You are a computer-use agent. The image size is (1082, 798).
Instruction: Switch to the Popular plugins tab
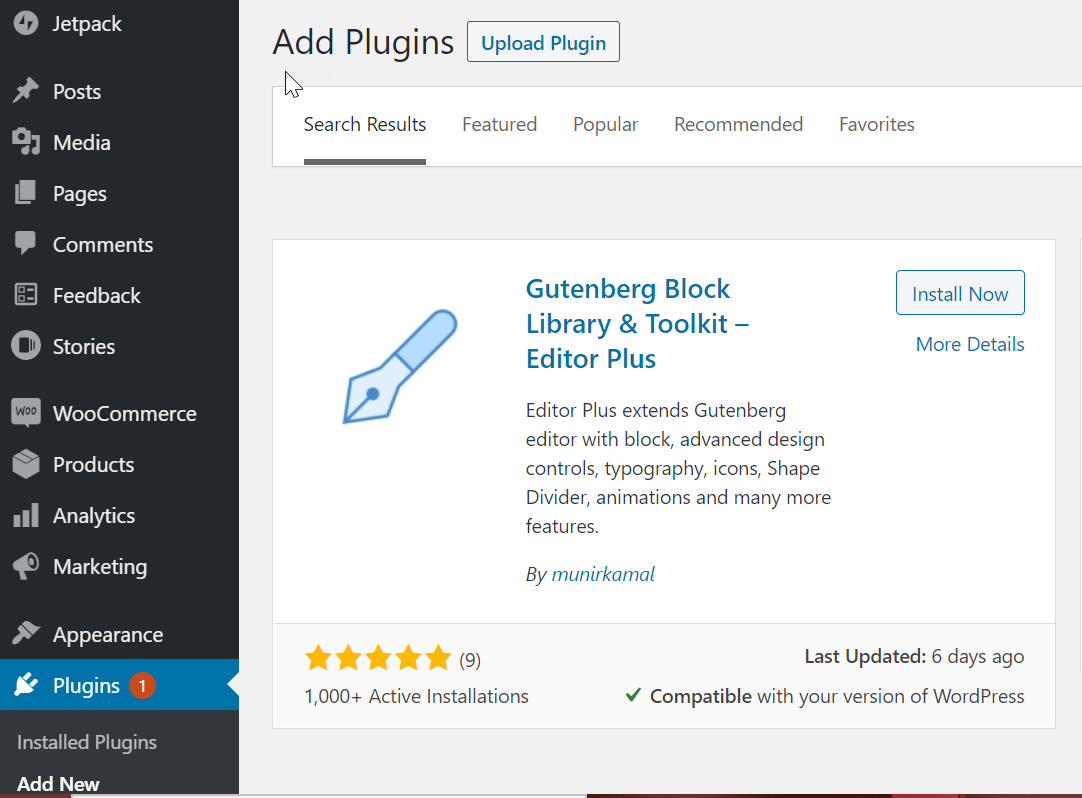click(x=605, y=124)
